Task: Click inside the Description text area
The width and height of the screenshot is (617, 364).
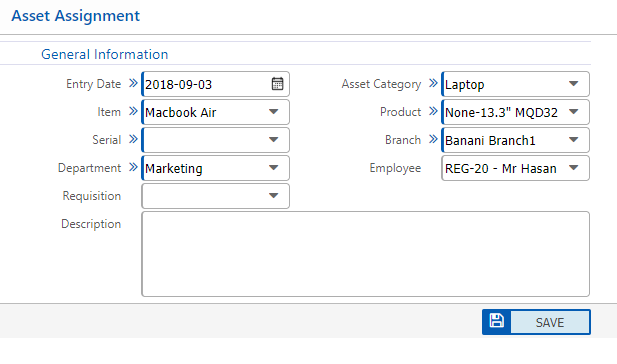Action: [x=366, y=254]
